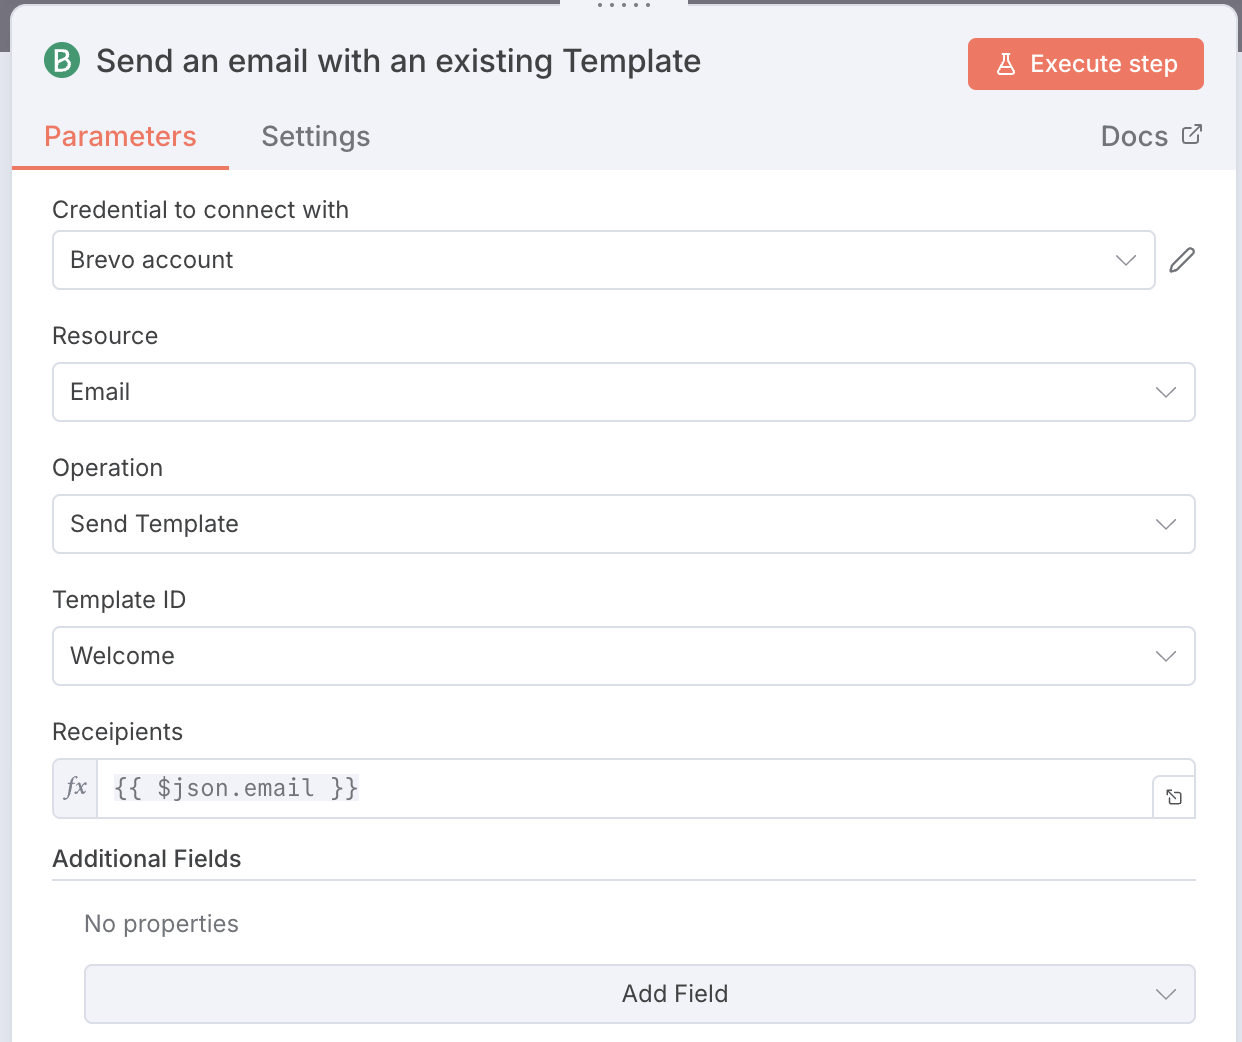Click the fx expression icon in Receipients
Image resolution: width=1242 pixels, height=1042 pixels.
[x=75, y=788]
